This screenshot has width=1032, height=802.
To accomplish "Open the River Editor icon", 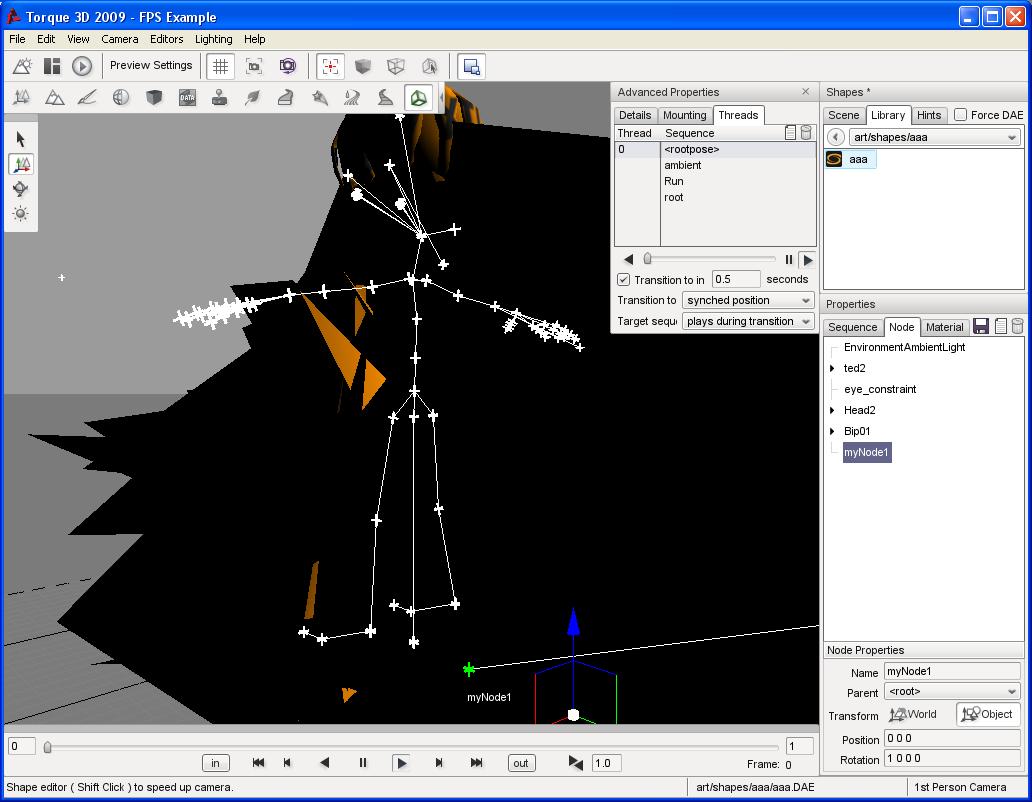I will pyautogui.click(x=352, y=98).
